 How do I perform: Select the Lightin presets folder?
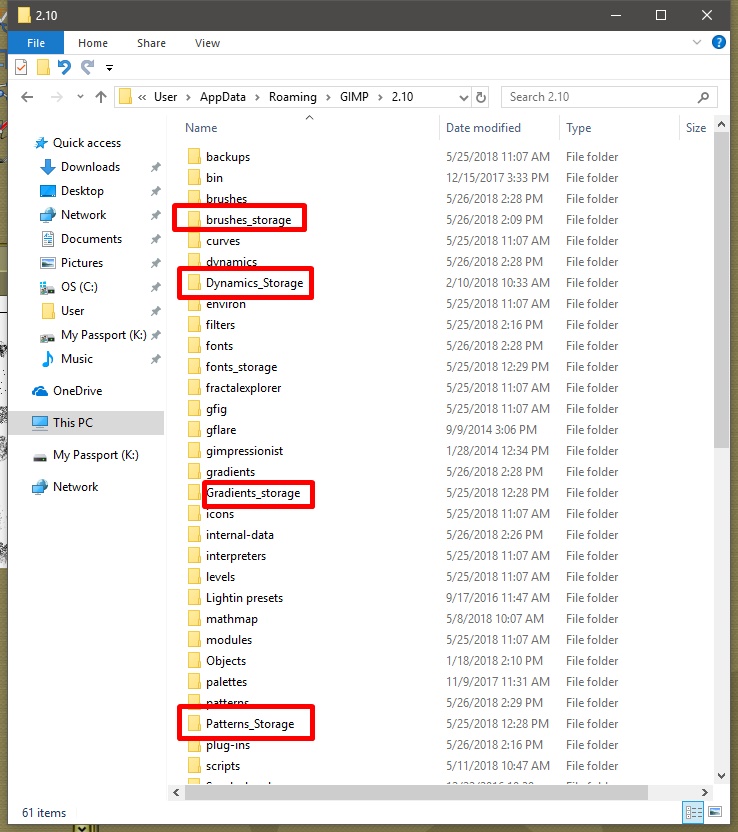click(244, 598)
